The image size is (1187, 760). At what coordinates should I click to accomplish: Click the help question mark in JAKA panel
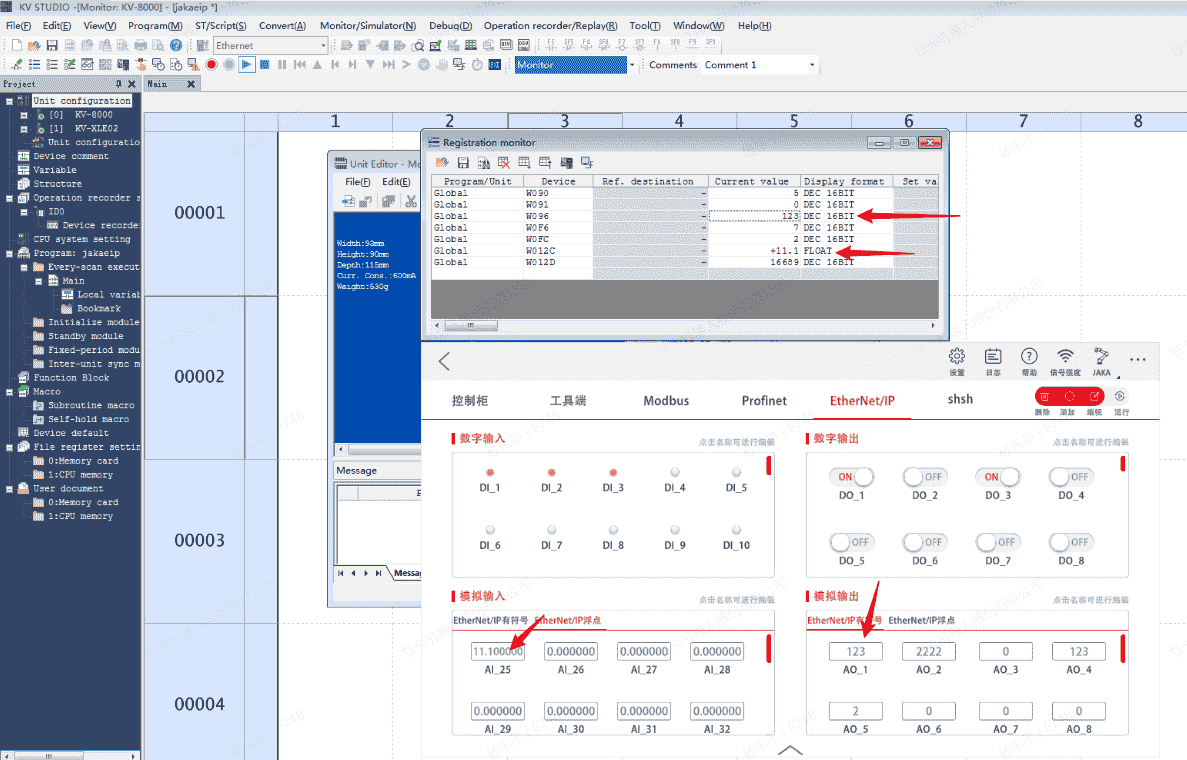[1029, 357]
